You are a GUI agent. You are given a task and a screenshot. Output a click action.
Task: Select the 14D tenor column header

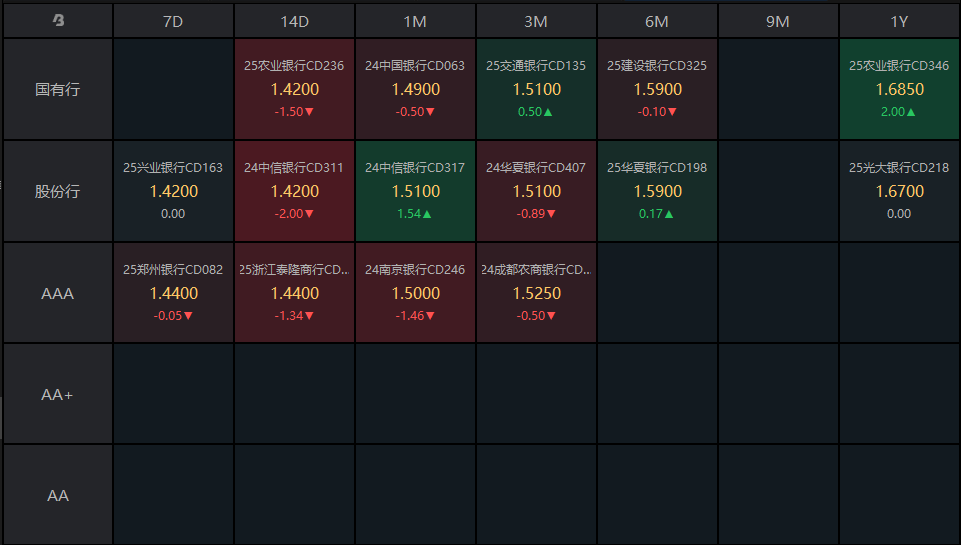294,20
